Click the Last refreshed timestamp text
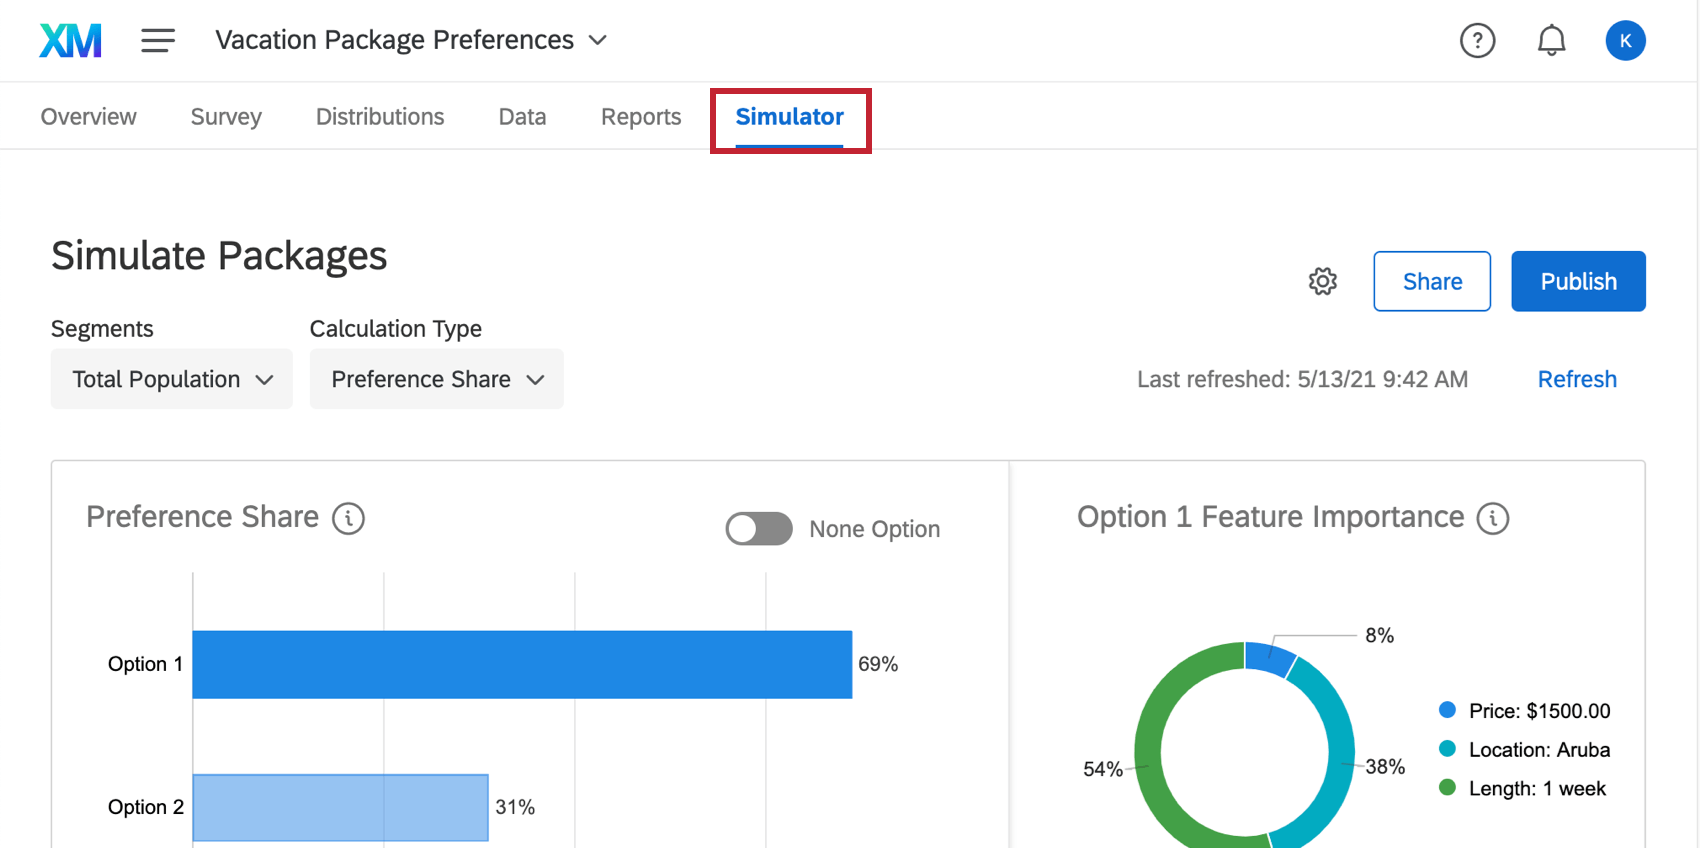The image size is (1700, 848). point(1302,379)
